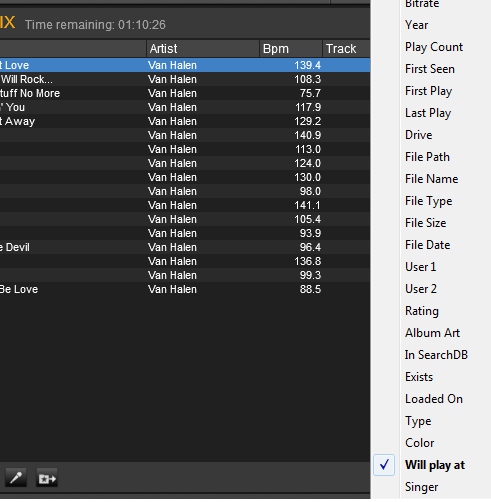Viewport: 491px width, 502px height.
Task: Sort by the Artist column header
Action: 203,49
